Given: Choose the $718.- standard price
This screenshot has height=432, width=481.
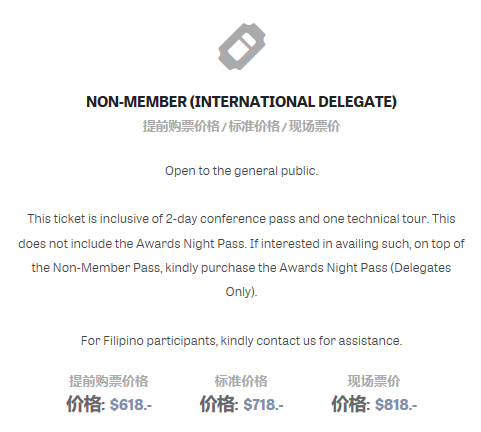Looking at the screenshot, I should (x=263, y=405).
